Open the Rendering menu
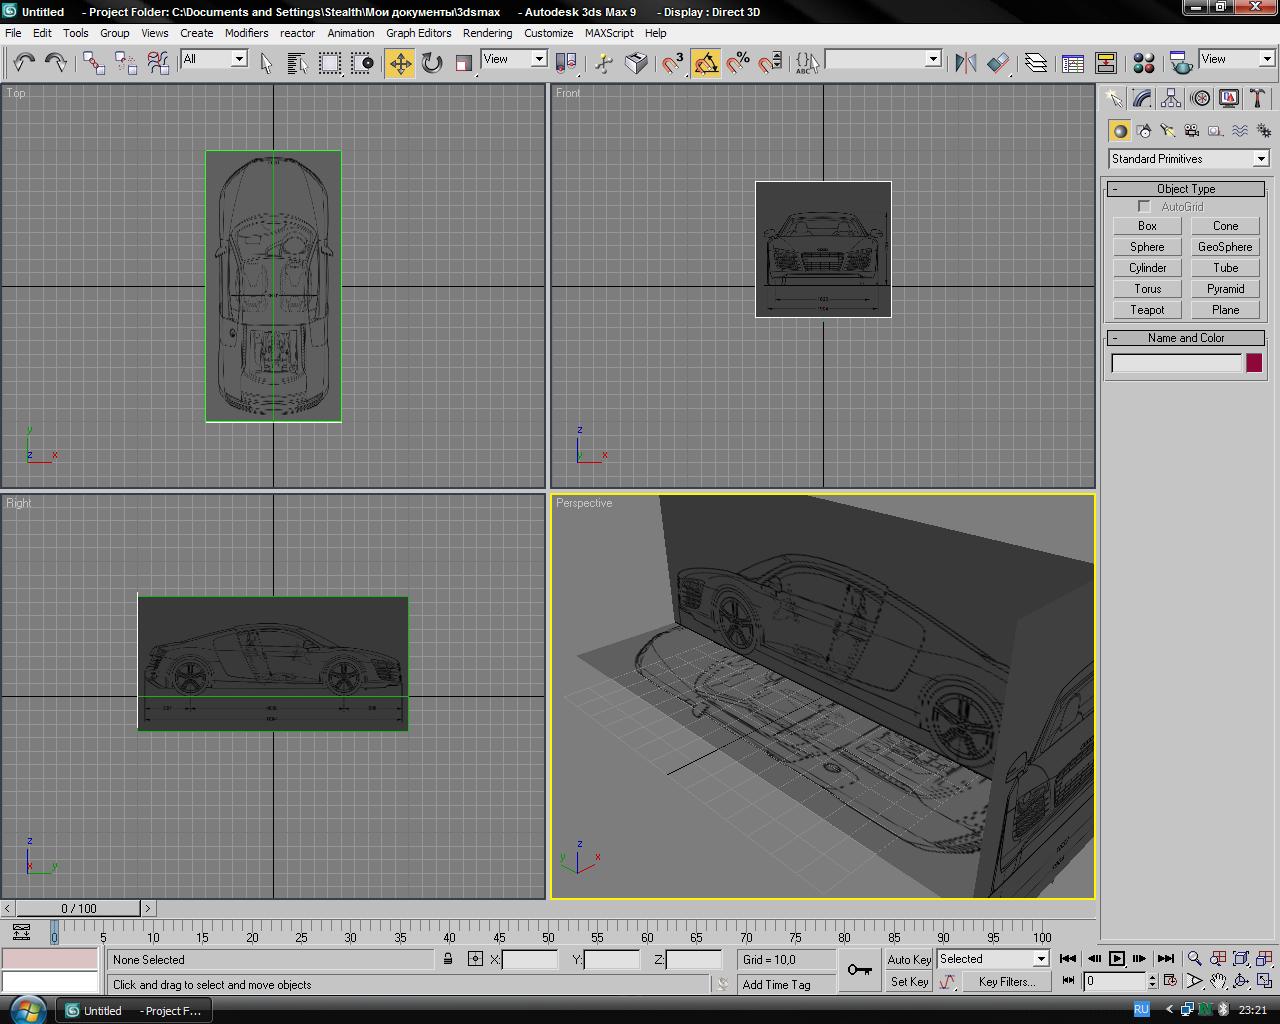This screenshot has height=1024, width=1280. [x=487, y=33]
